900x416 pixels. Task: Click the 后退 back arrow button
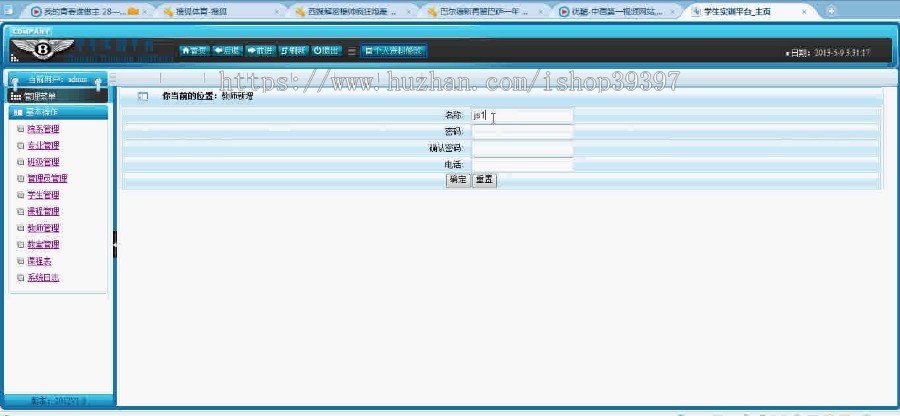click(x=227, y=50)
